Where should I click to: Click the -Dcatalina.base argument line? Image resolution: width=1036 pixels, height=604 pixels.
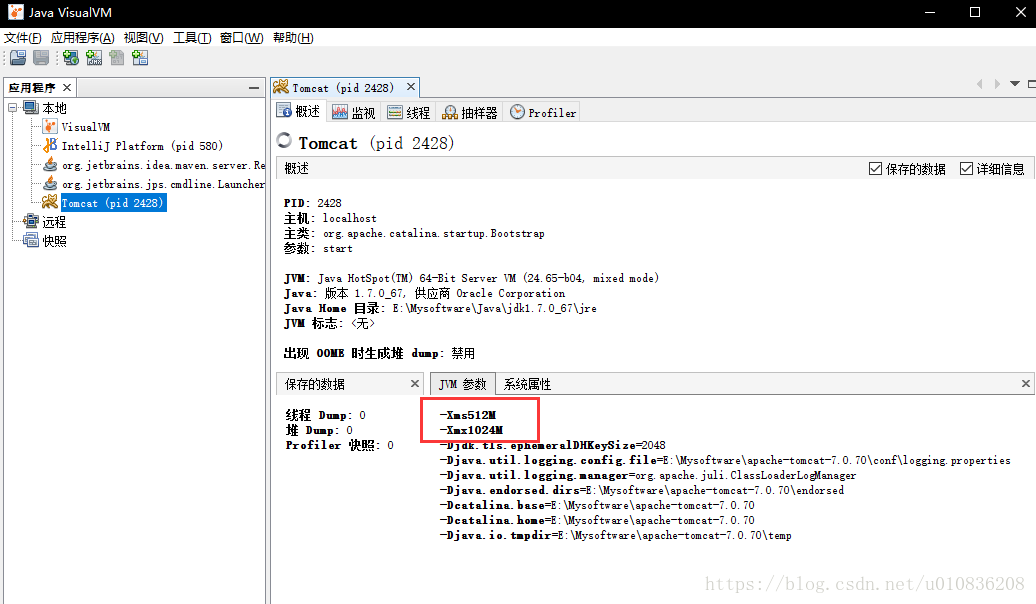597,505
